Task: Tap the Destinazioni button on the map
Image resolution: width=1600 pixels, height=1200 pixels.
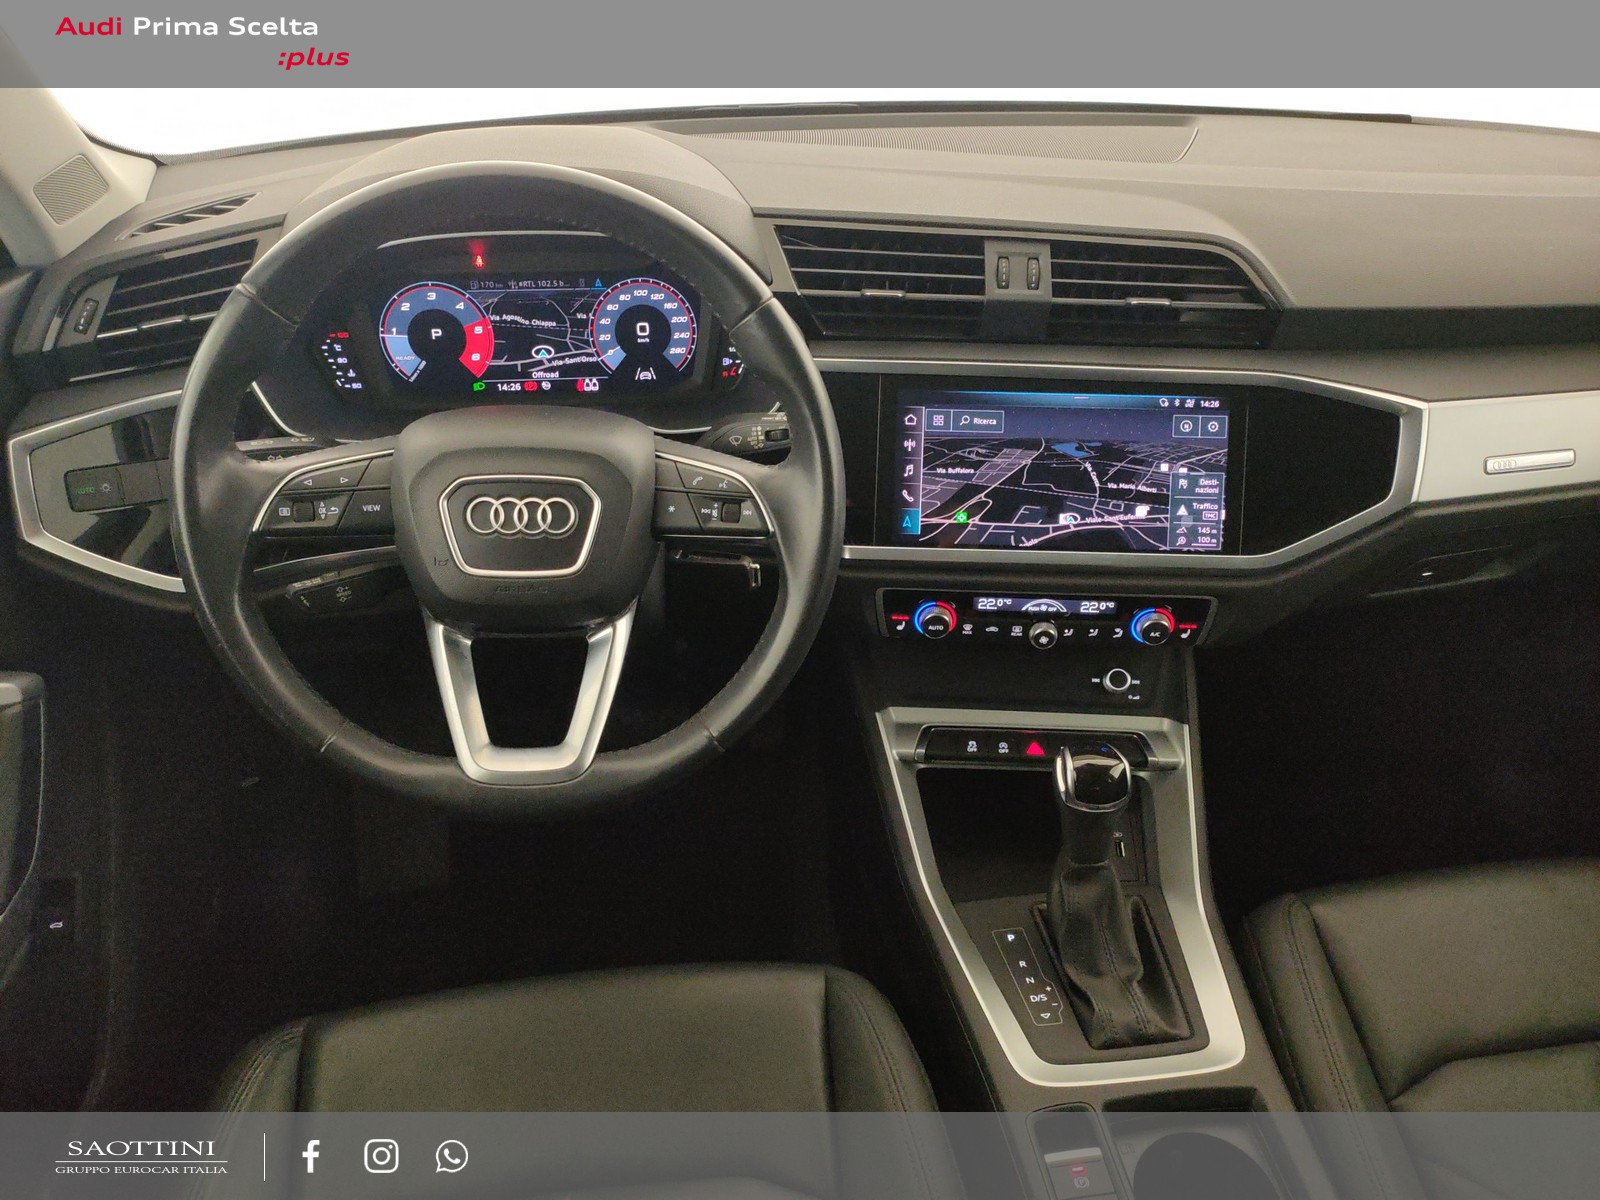Action: pos(1198,486)
